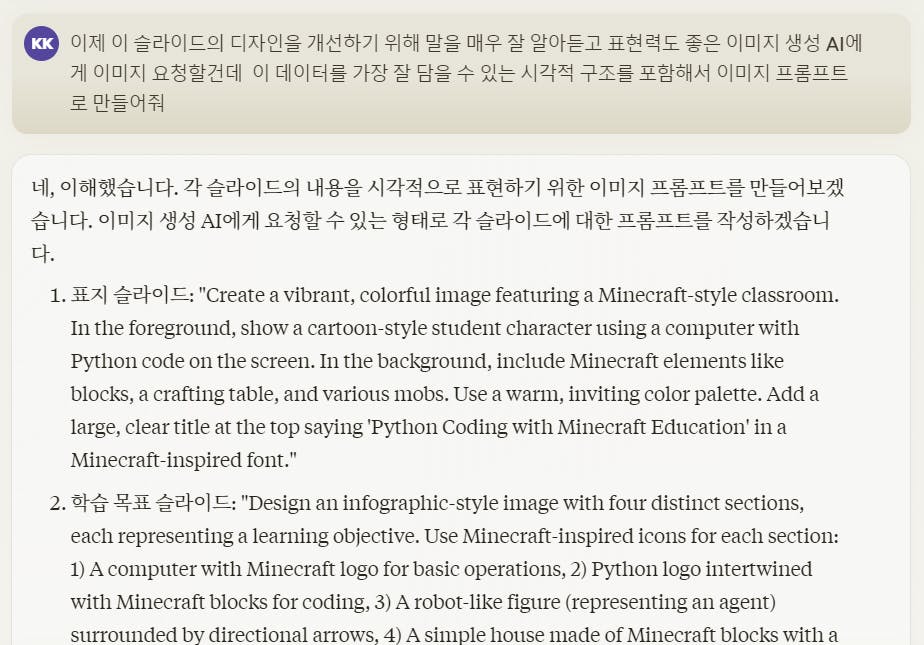Click text 'A robot-like figure (representing an agent)'
Viewport: 924px width, 645px height.
pyautogui.click(x=585, y=602)
